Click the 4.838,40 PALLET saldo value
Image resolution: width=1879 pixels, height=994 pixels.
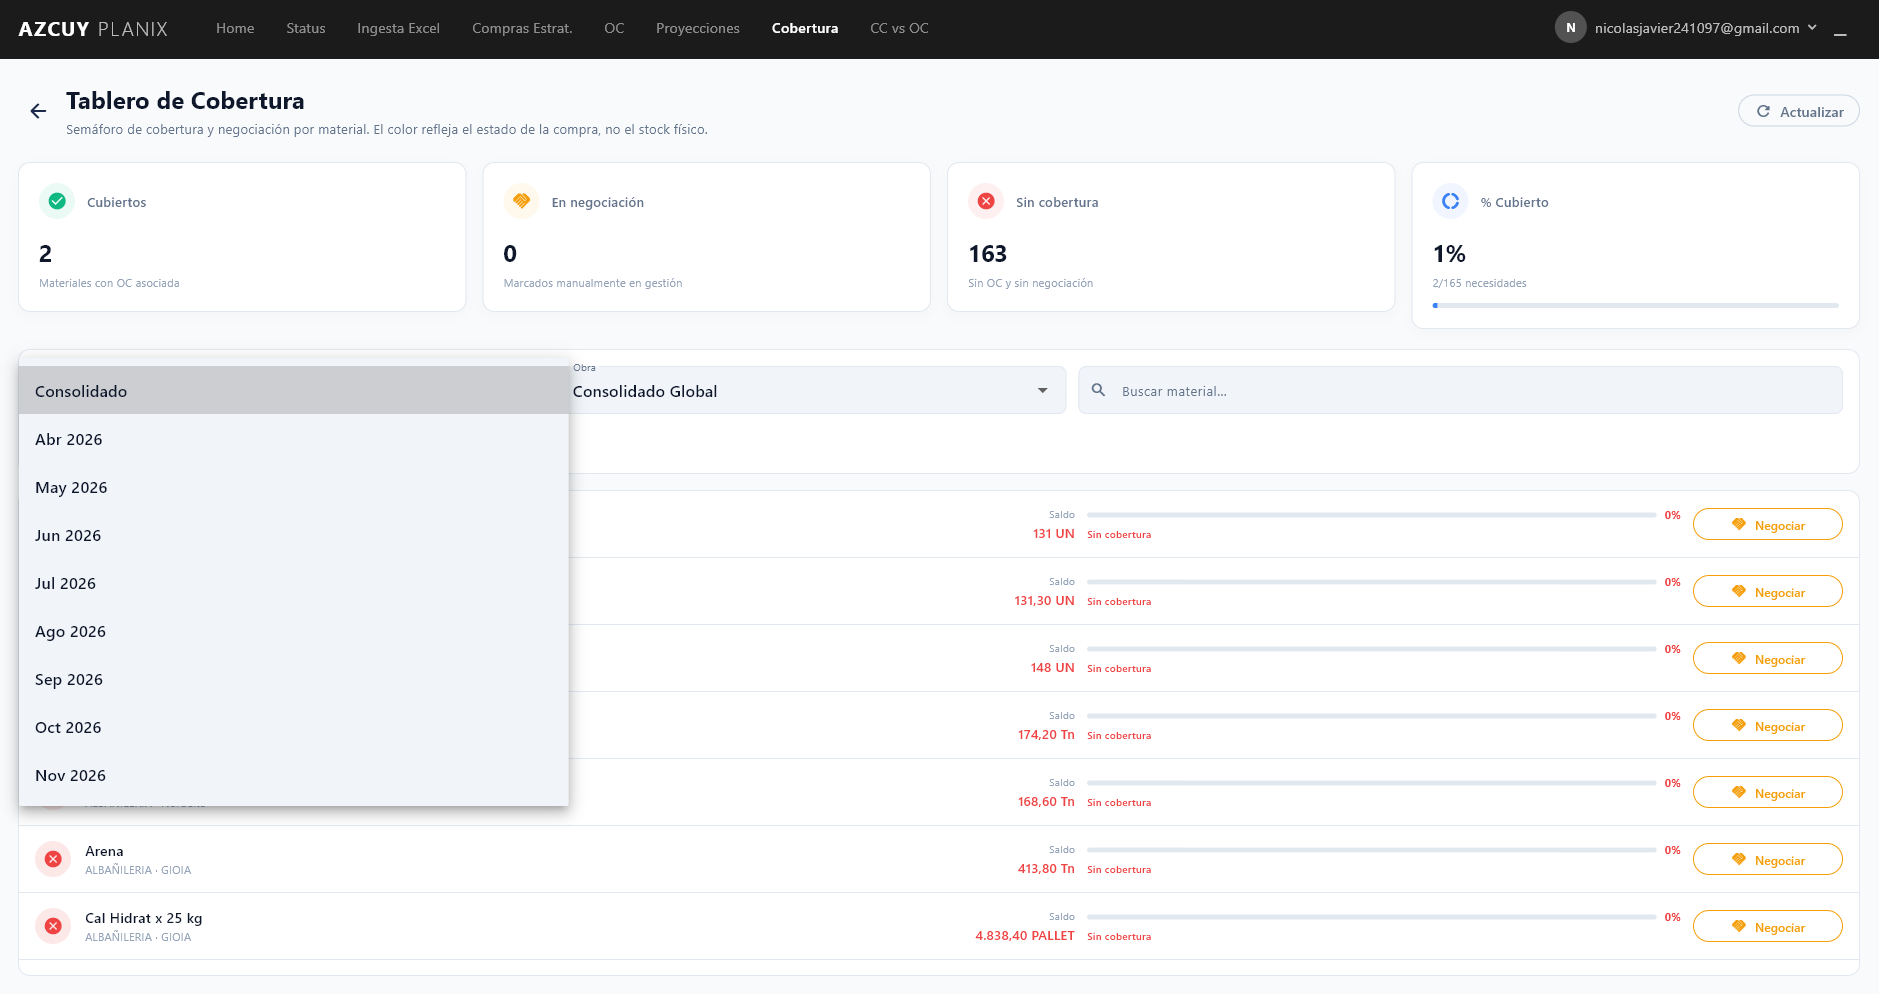click(1025, 935)
